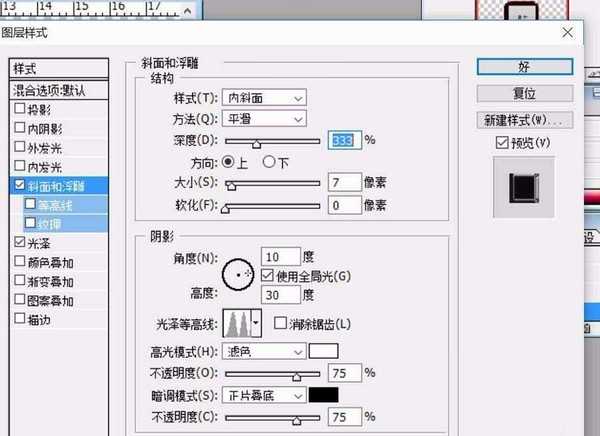Image resolution: width=600 pixels, height=436 pixels.
Task: Enable the 投影 (Drop Shadow) checkbox
Action: click(x=20, y=109)
